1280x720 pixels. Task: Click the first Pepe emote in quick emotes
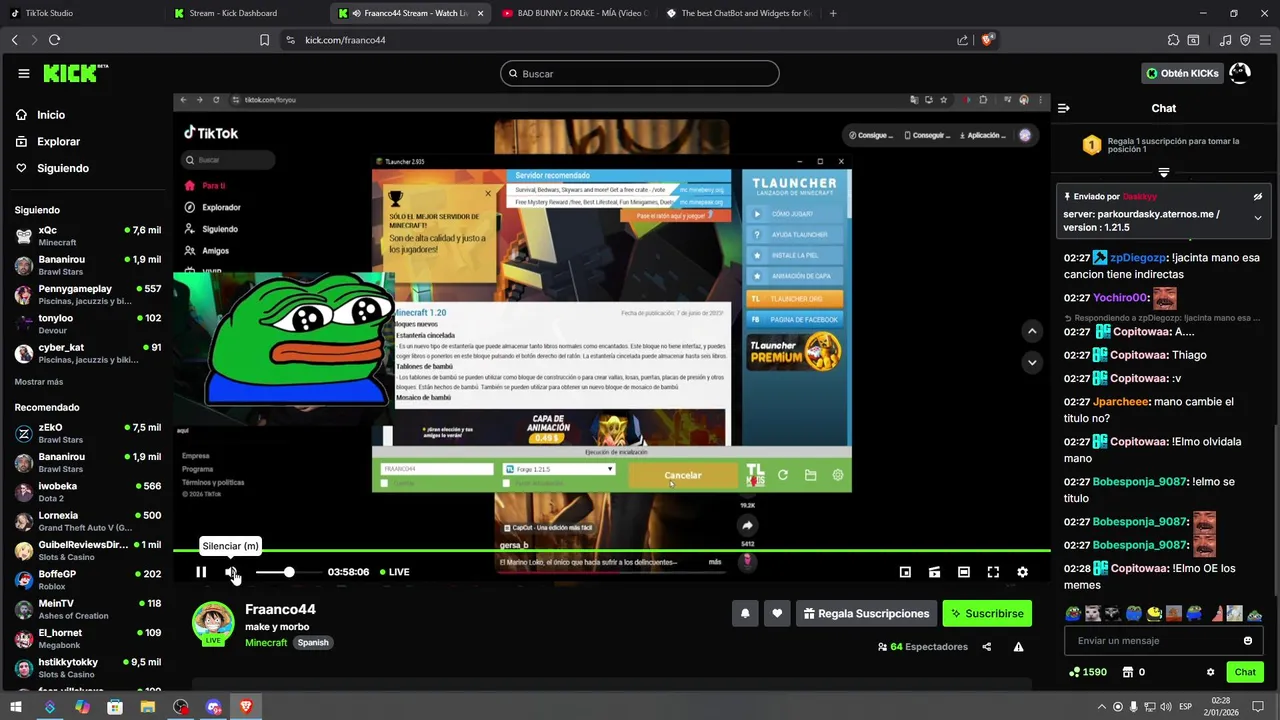pos(1073,614)
